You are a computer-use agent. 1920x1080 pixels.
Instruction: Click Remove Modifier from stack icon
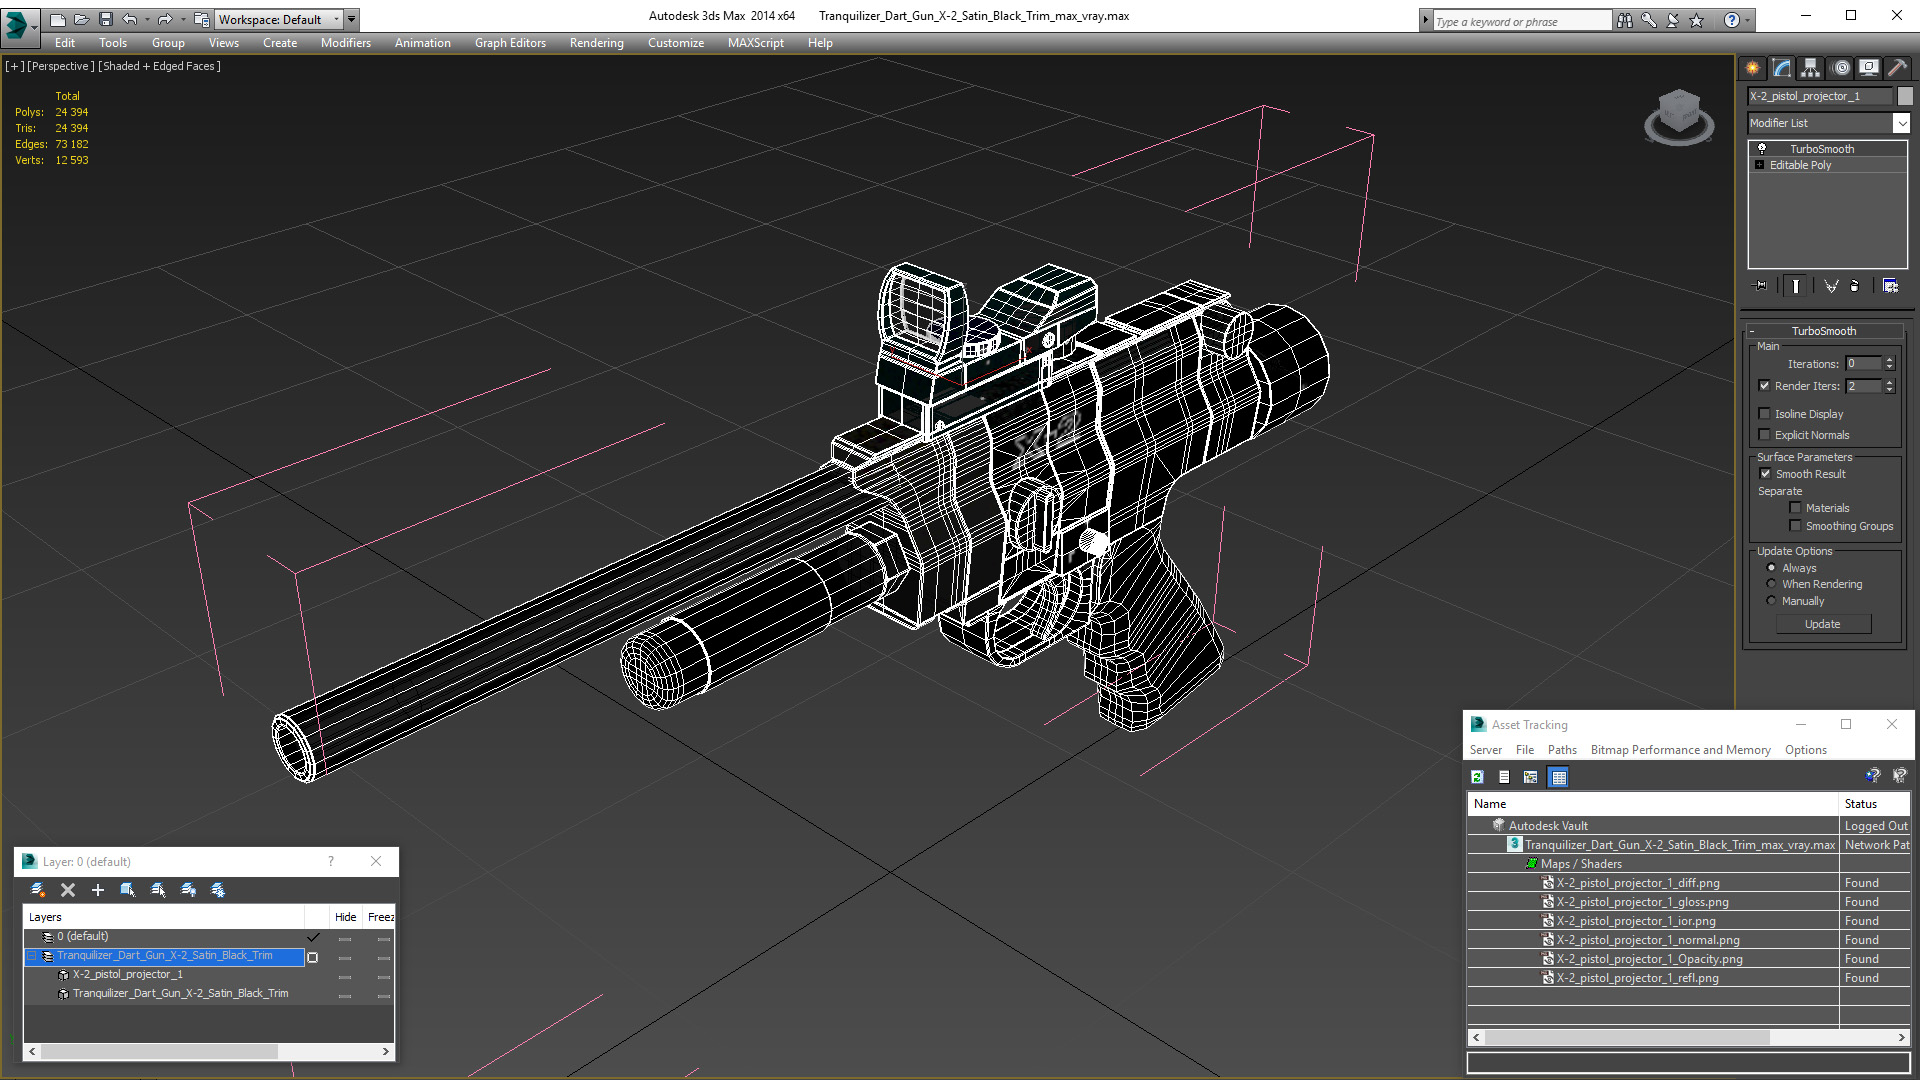pos(1855,286)
